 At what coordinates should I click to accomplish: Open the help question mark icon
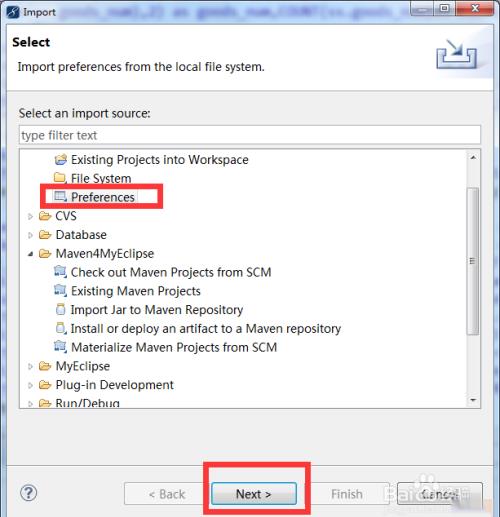tap(29, 493)
